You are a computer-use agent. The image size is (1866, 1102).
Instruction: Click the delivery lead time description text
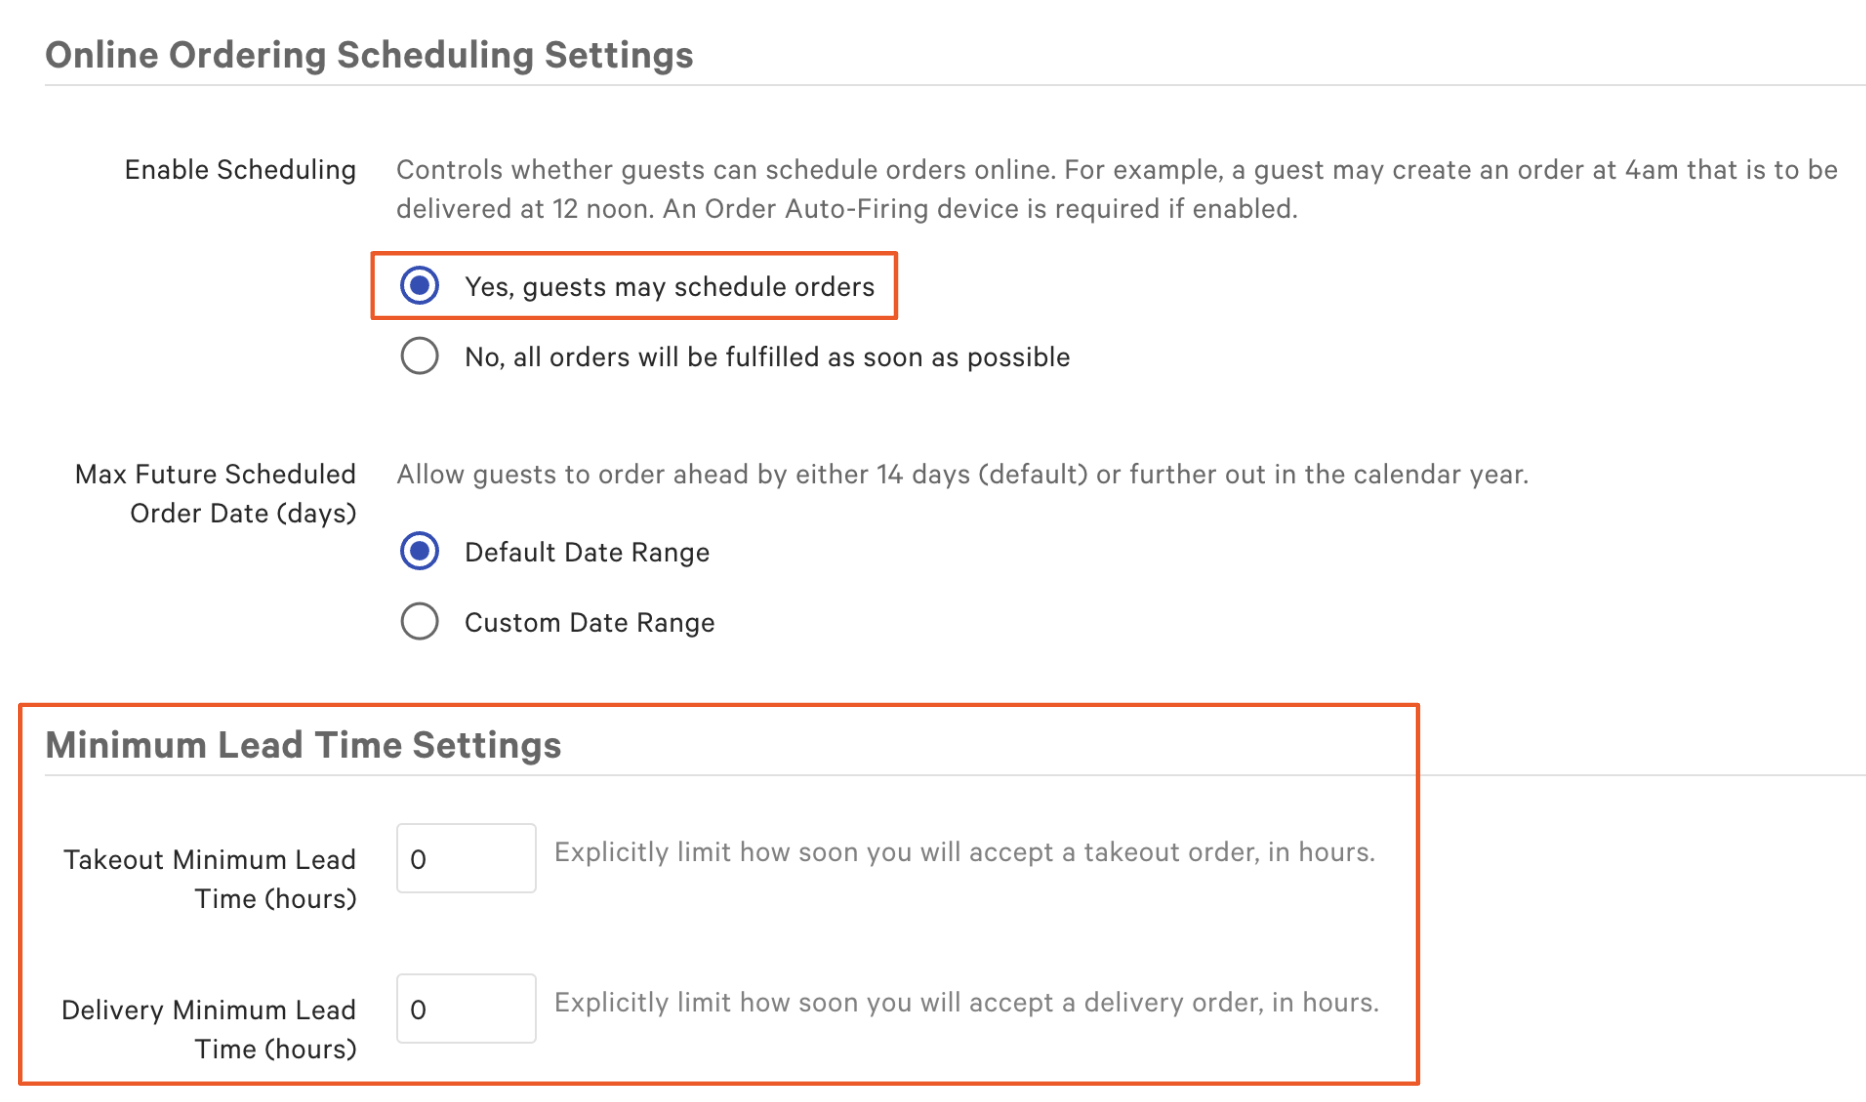966,1002
